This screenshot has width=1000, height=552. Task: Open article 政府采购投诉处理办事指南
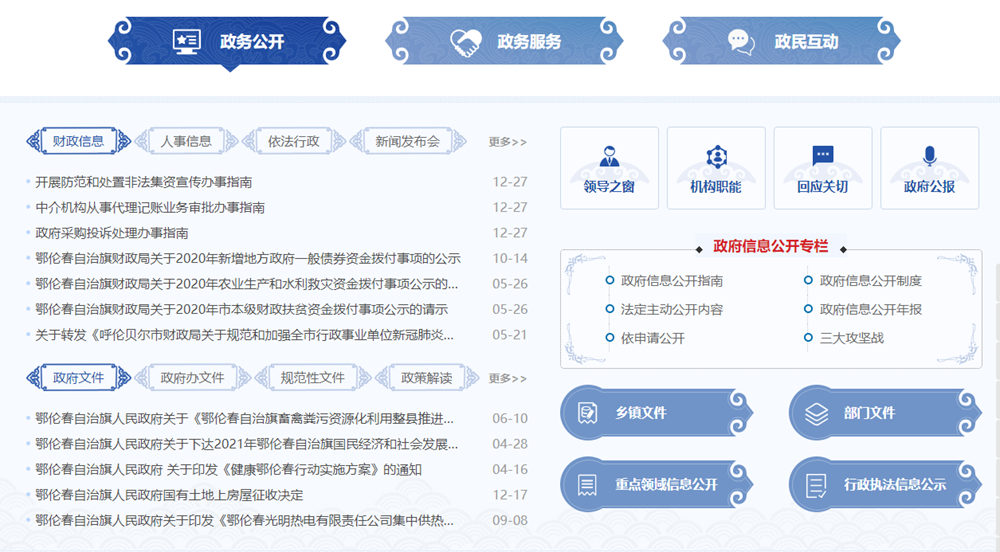click(112, 233)
